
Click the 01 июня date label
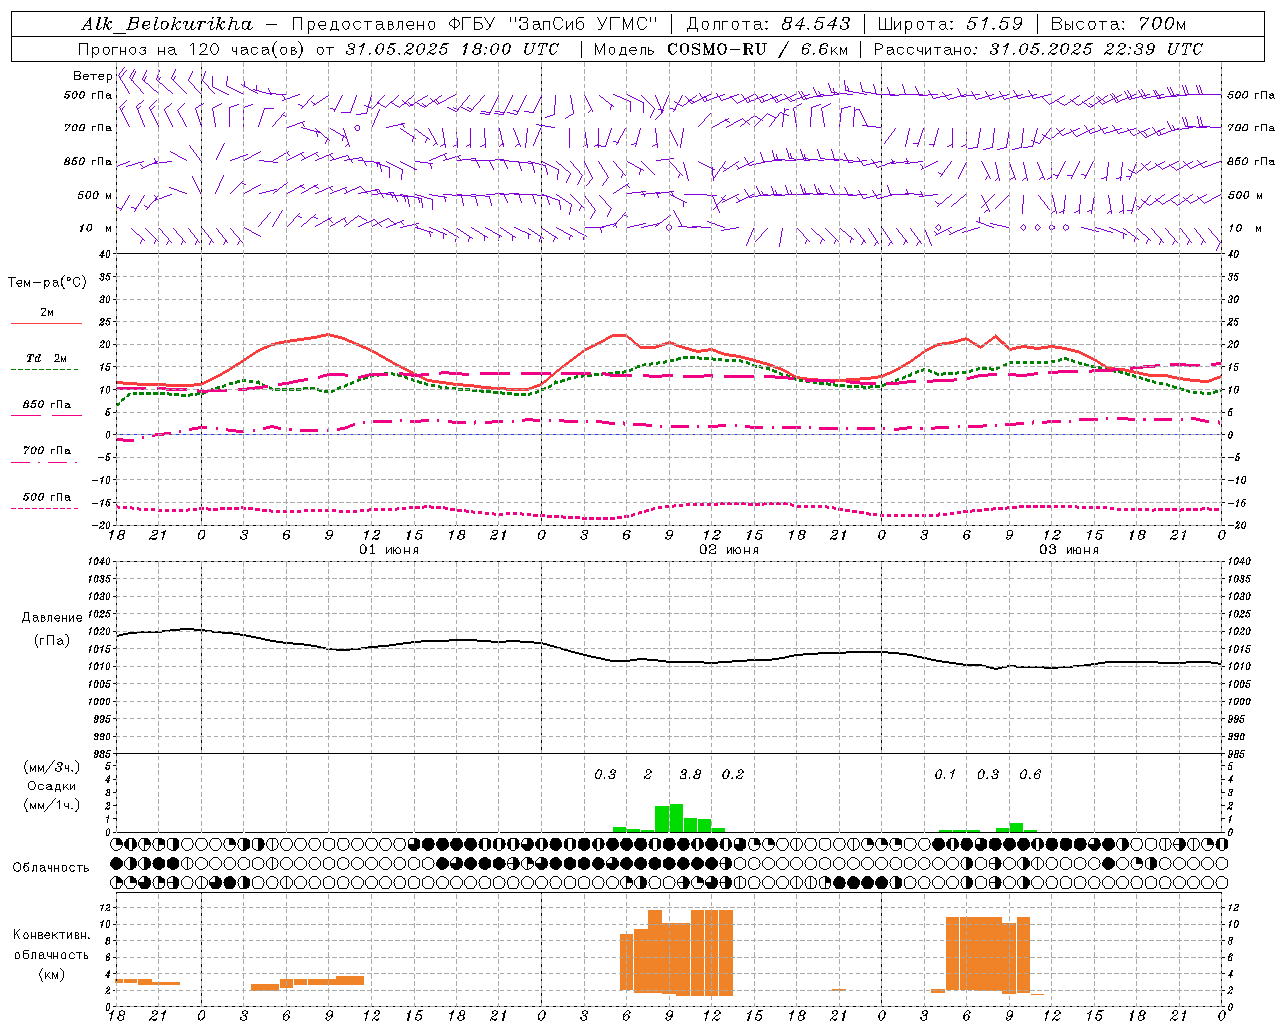coord(389,550)
